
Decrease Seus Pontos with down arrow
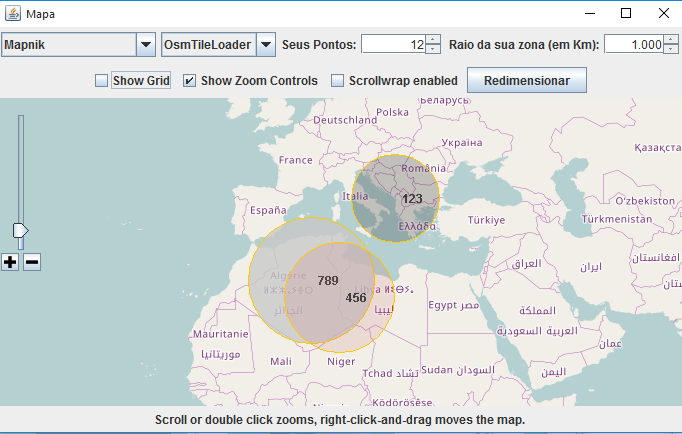[432, 49]
